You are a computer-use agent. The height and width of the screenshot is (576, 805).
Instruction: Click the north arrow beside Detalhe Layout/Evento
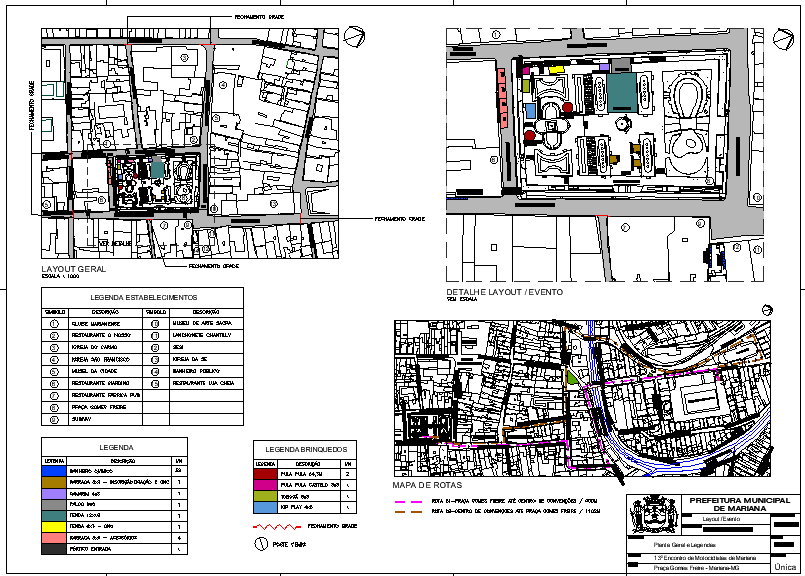coord(782,40)
